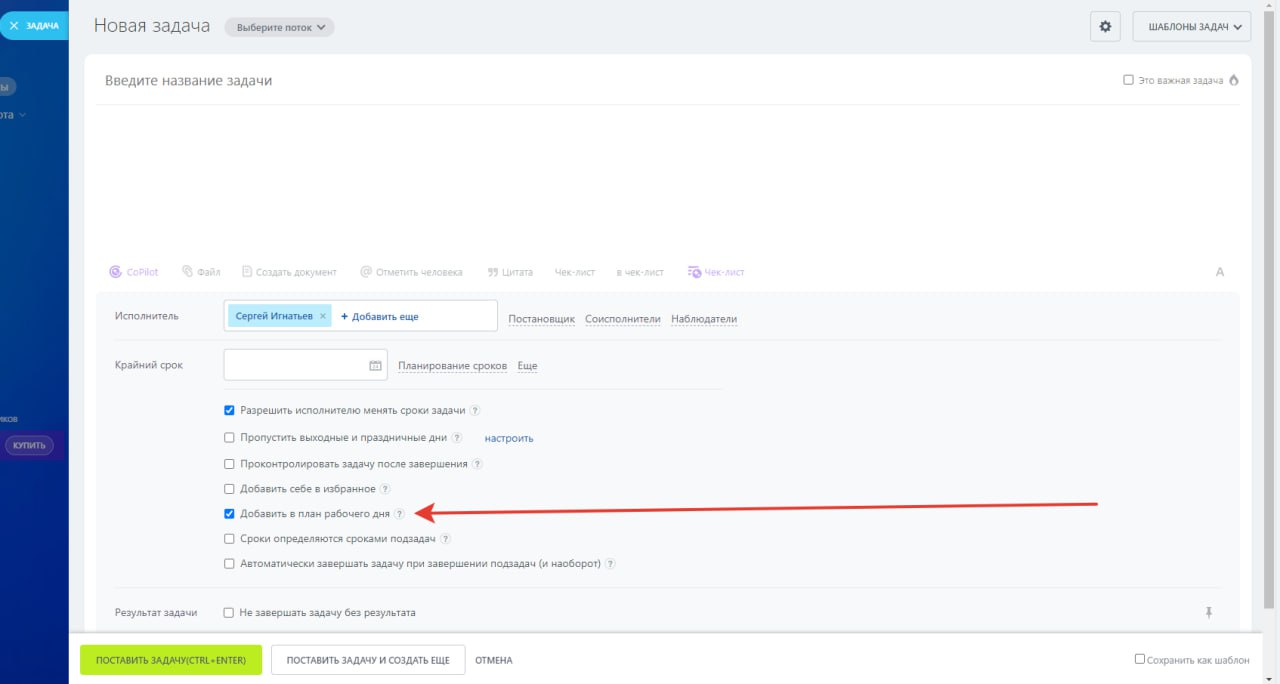Image resolution: width=1280 pixels, height=684 pixels.
Task: Insert a quote with Цитата
Action: pyautogui.click(x=510, y=272)
